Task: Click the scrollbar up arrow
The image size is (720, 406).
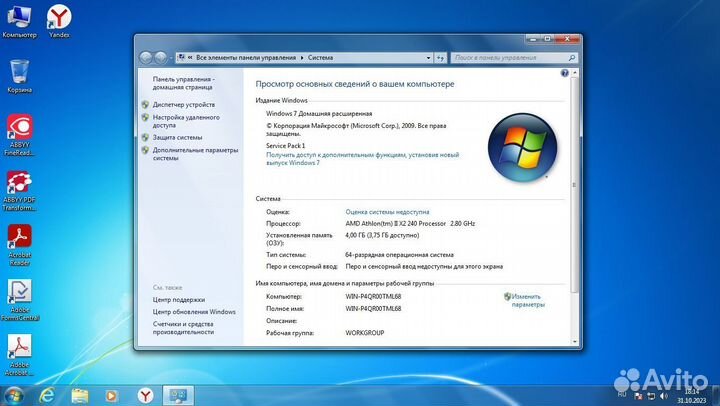Action: [574, 73]
